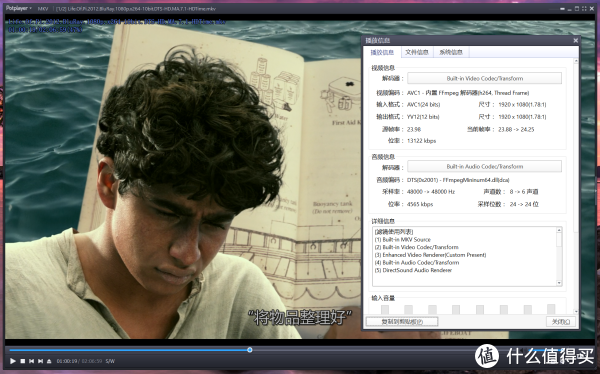Start playback with the Play button
This screenshot has width=600, height=374.
pyautogui.click(x=13, y=361)
